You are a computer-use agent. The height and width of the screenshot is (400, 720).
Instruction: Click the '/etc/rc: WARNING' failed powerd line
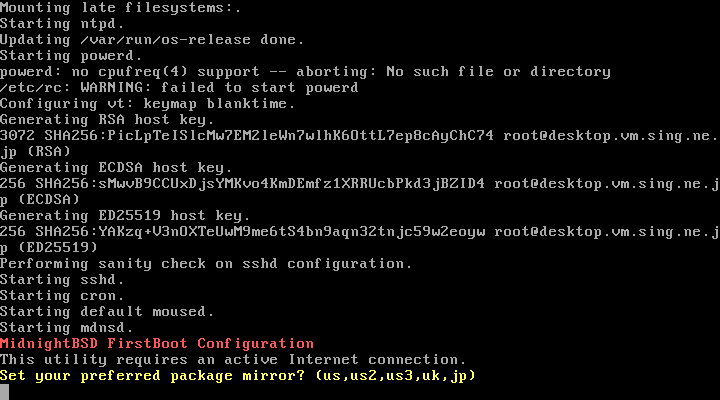pos(180,87)
